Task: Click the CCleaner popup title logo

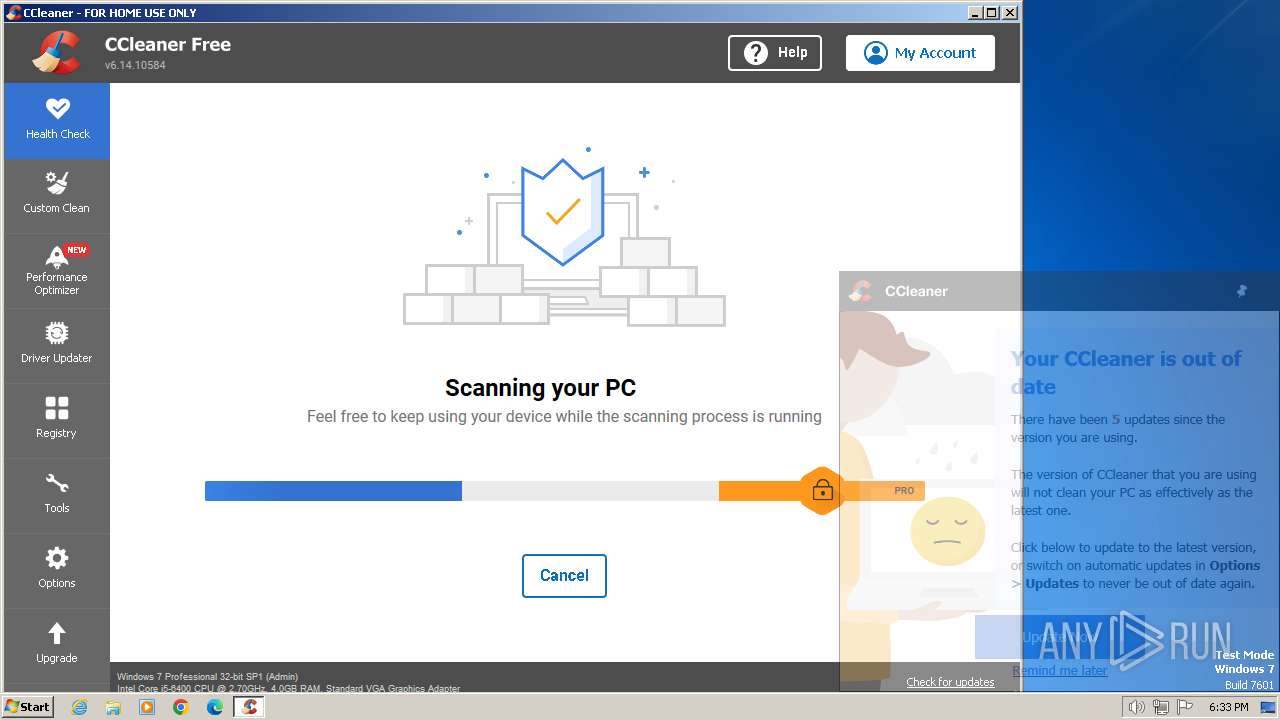Action: tap(860, 291)
